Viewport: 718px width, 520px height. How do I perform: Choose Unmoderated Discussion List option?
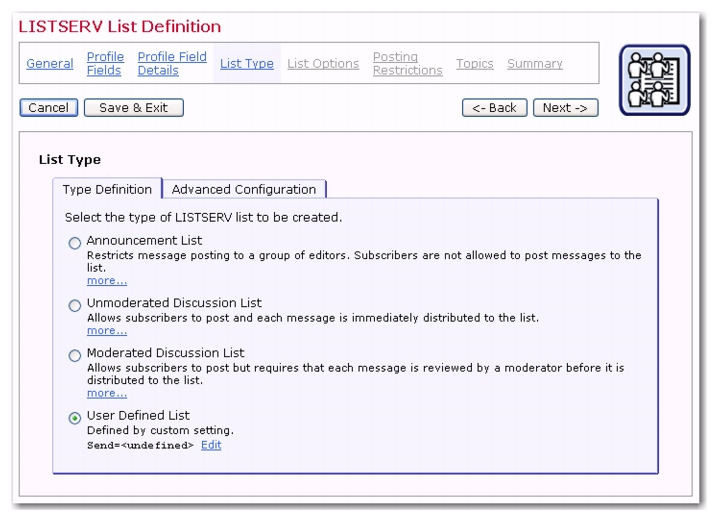tap(75, 305)
